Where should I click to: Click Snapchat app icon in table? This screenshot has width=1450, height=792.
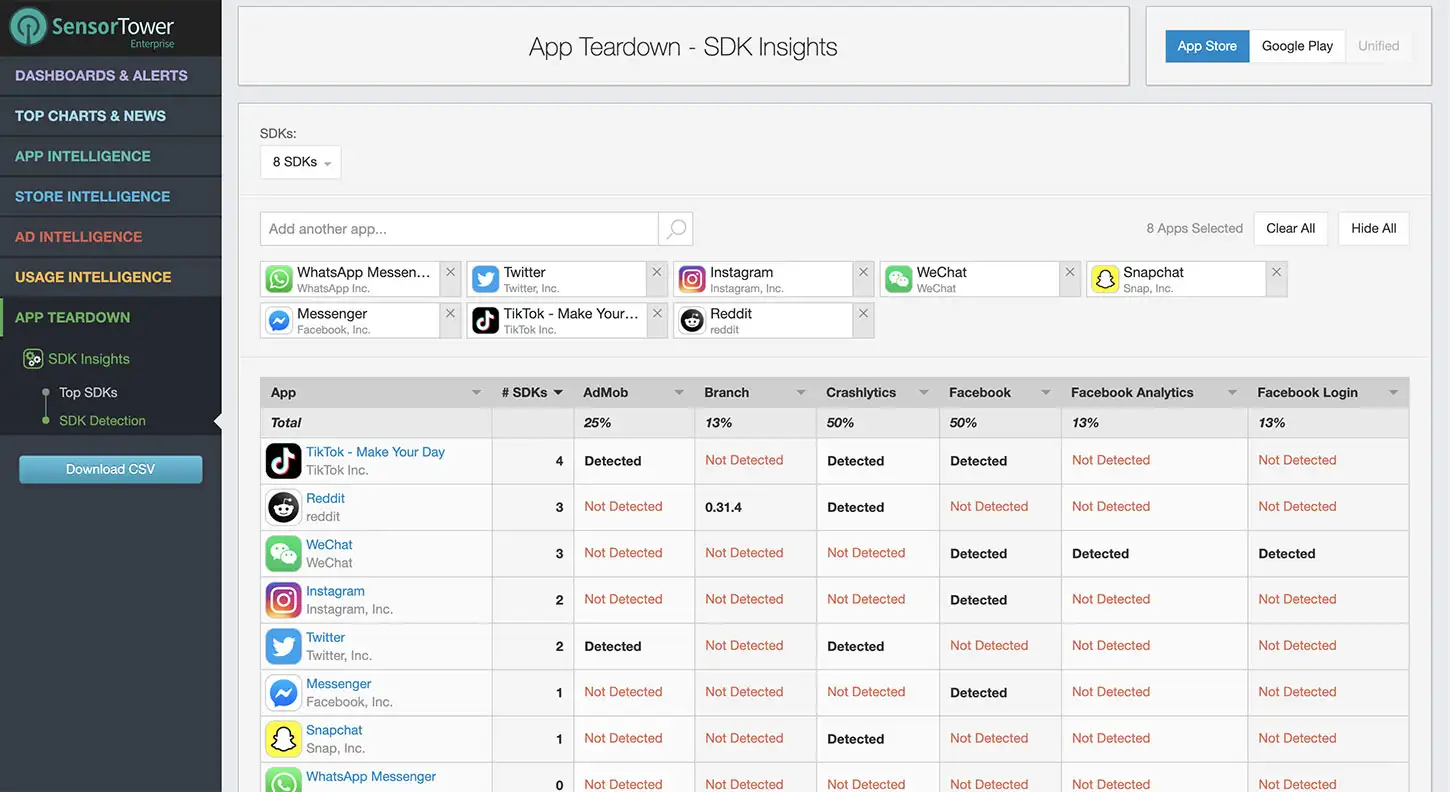coord(284,739)
